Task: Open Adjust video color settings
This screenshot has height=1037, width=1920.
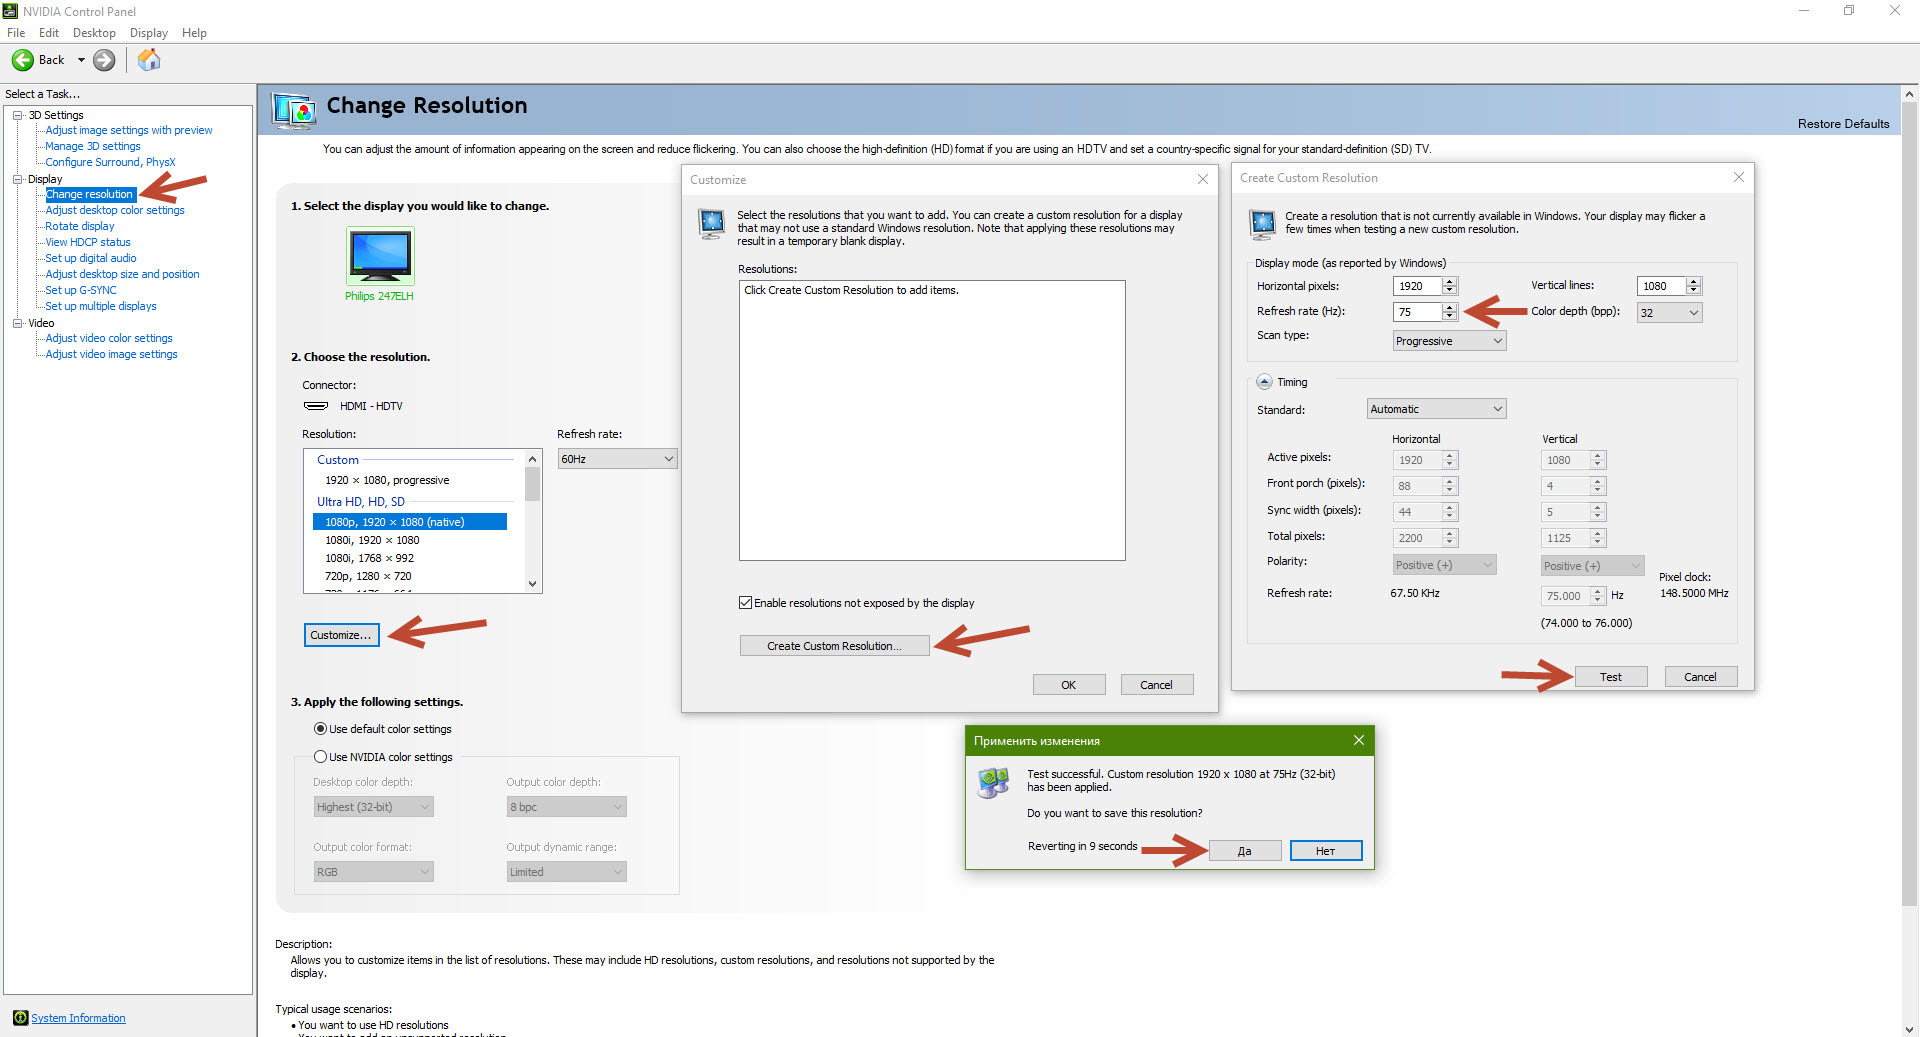Action: [109, 338]
